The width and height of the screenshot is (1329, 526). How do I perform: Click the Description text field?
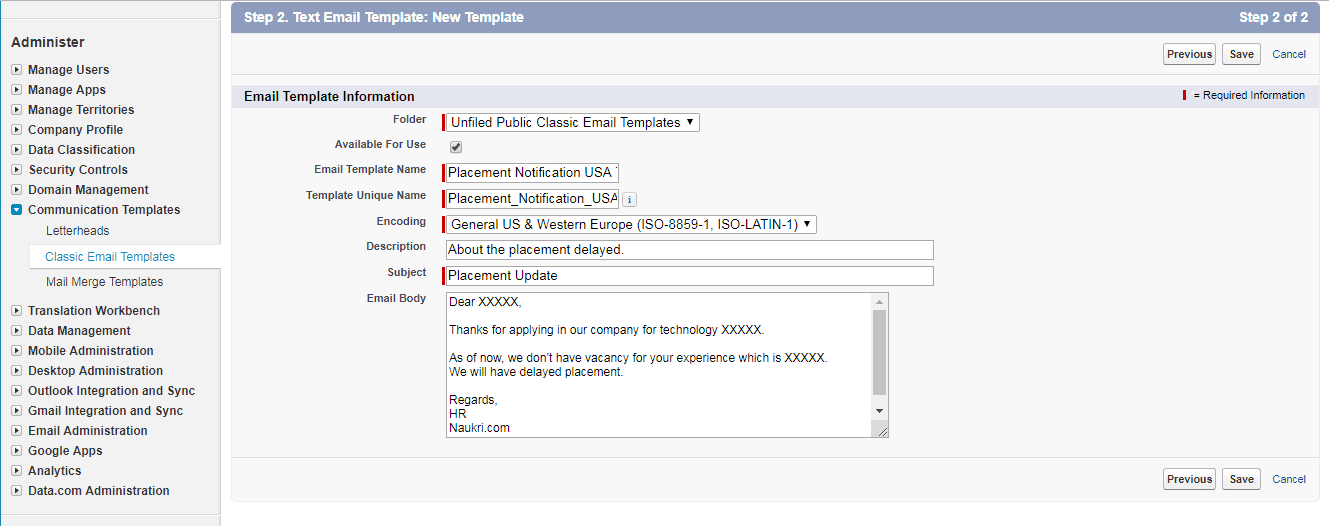689,250
